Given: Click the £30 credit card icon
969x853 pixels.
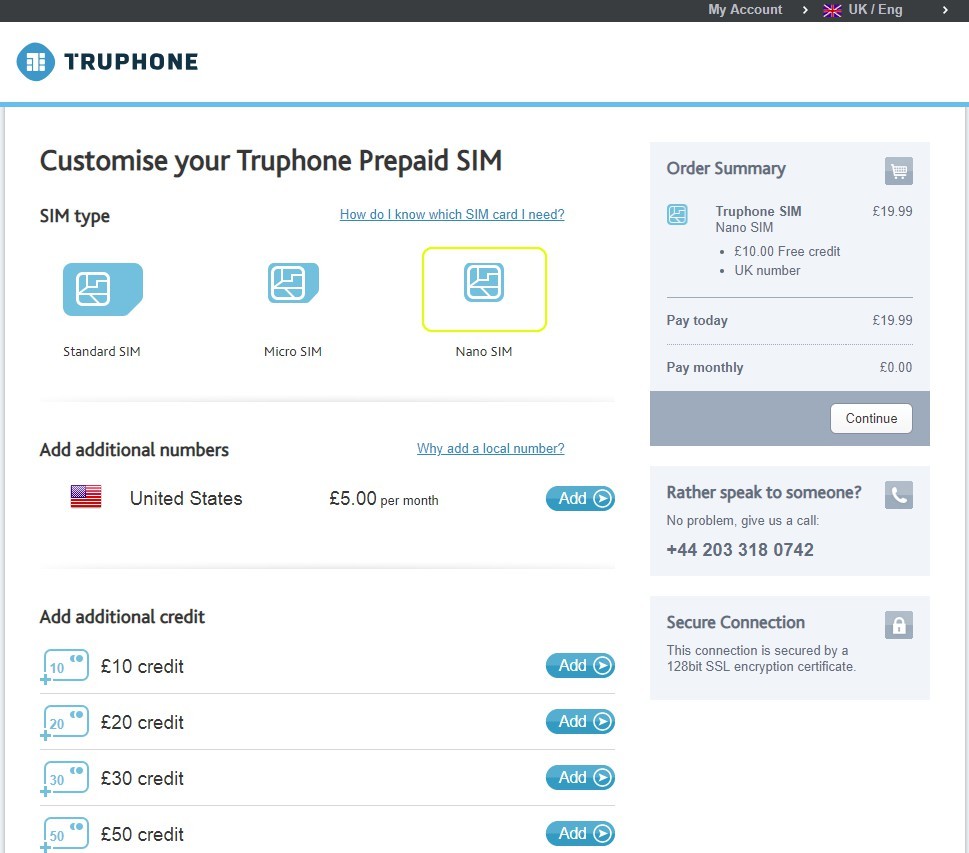Looking at the screenshot, I should pos(65,778).
